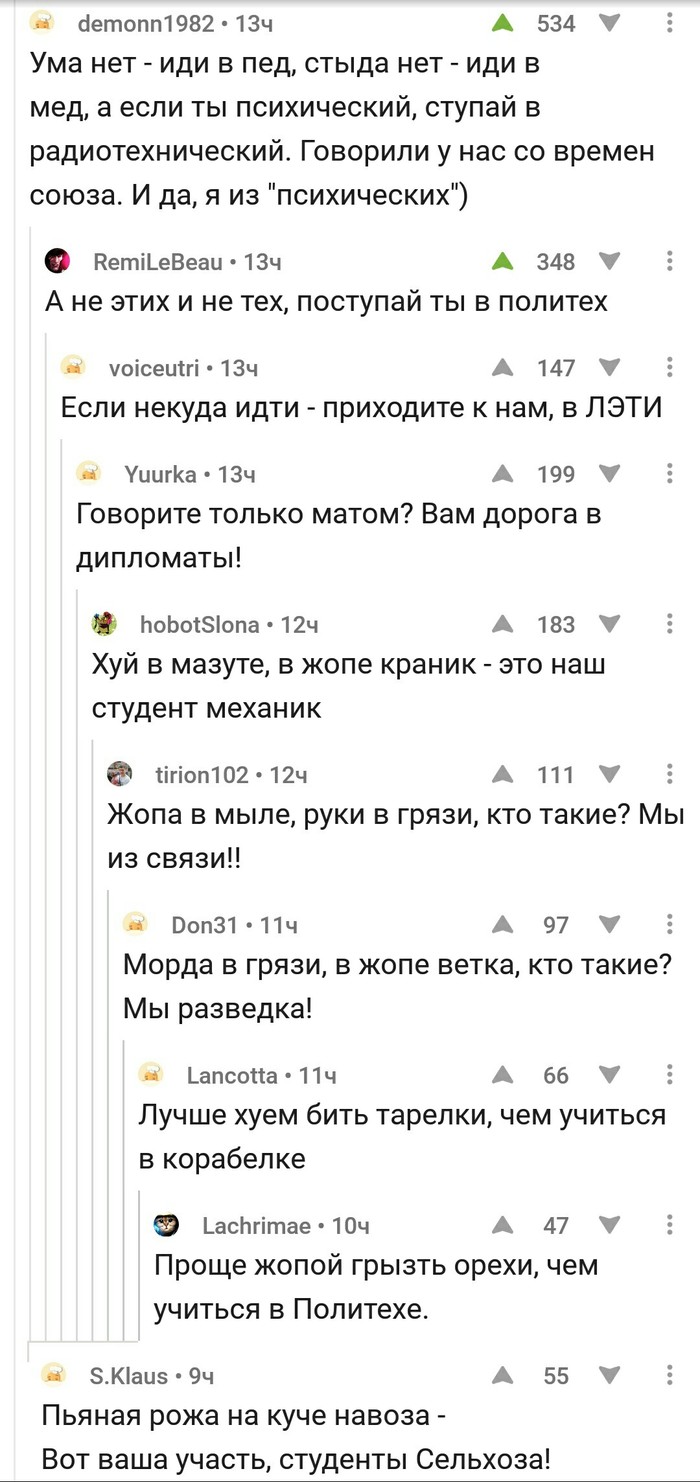Image resolution: width=700 pixels, height=1482 pixels.
Task: Open more options for S.Klaus comment
Action: (x=669, y=1376)
